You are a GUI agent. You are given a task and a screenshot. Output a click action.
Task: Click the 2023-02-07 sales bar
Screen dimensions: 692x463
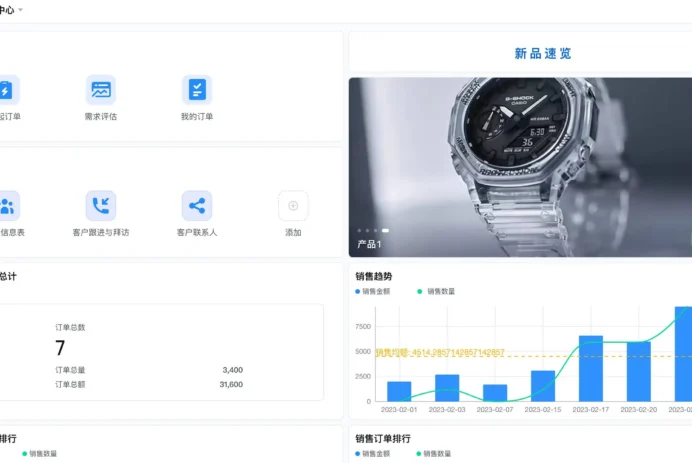point(495,393)
